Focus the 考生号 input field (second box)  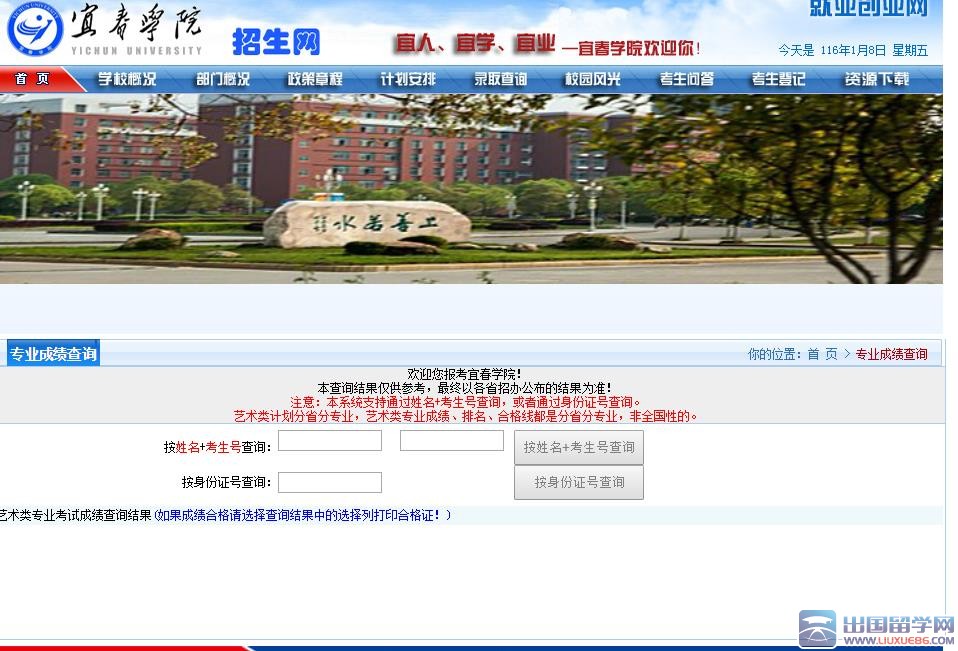452,441
